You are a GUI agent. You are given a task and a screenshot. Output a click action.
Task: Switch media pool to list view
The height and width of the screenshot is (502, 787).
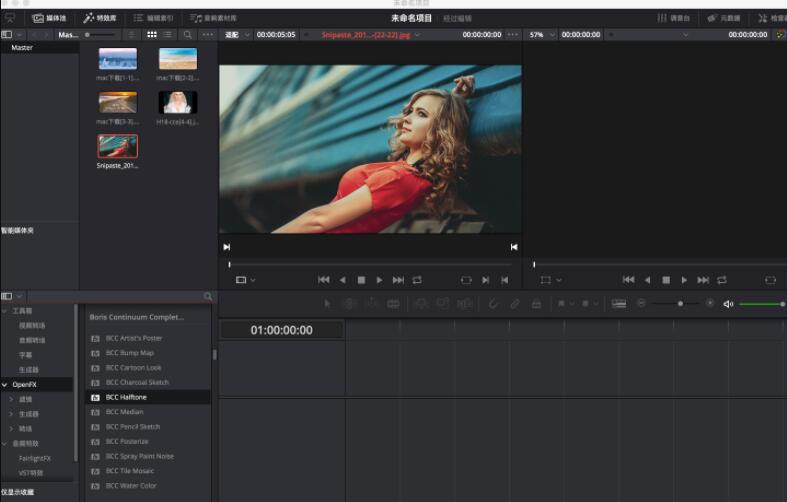[x=168, y=35]
